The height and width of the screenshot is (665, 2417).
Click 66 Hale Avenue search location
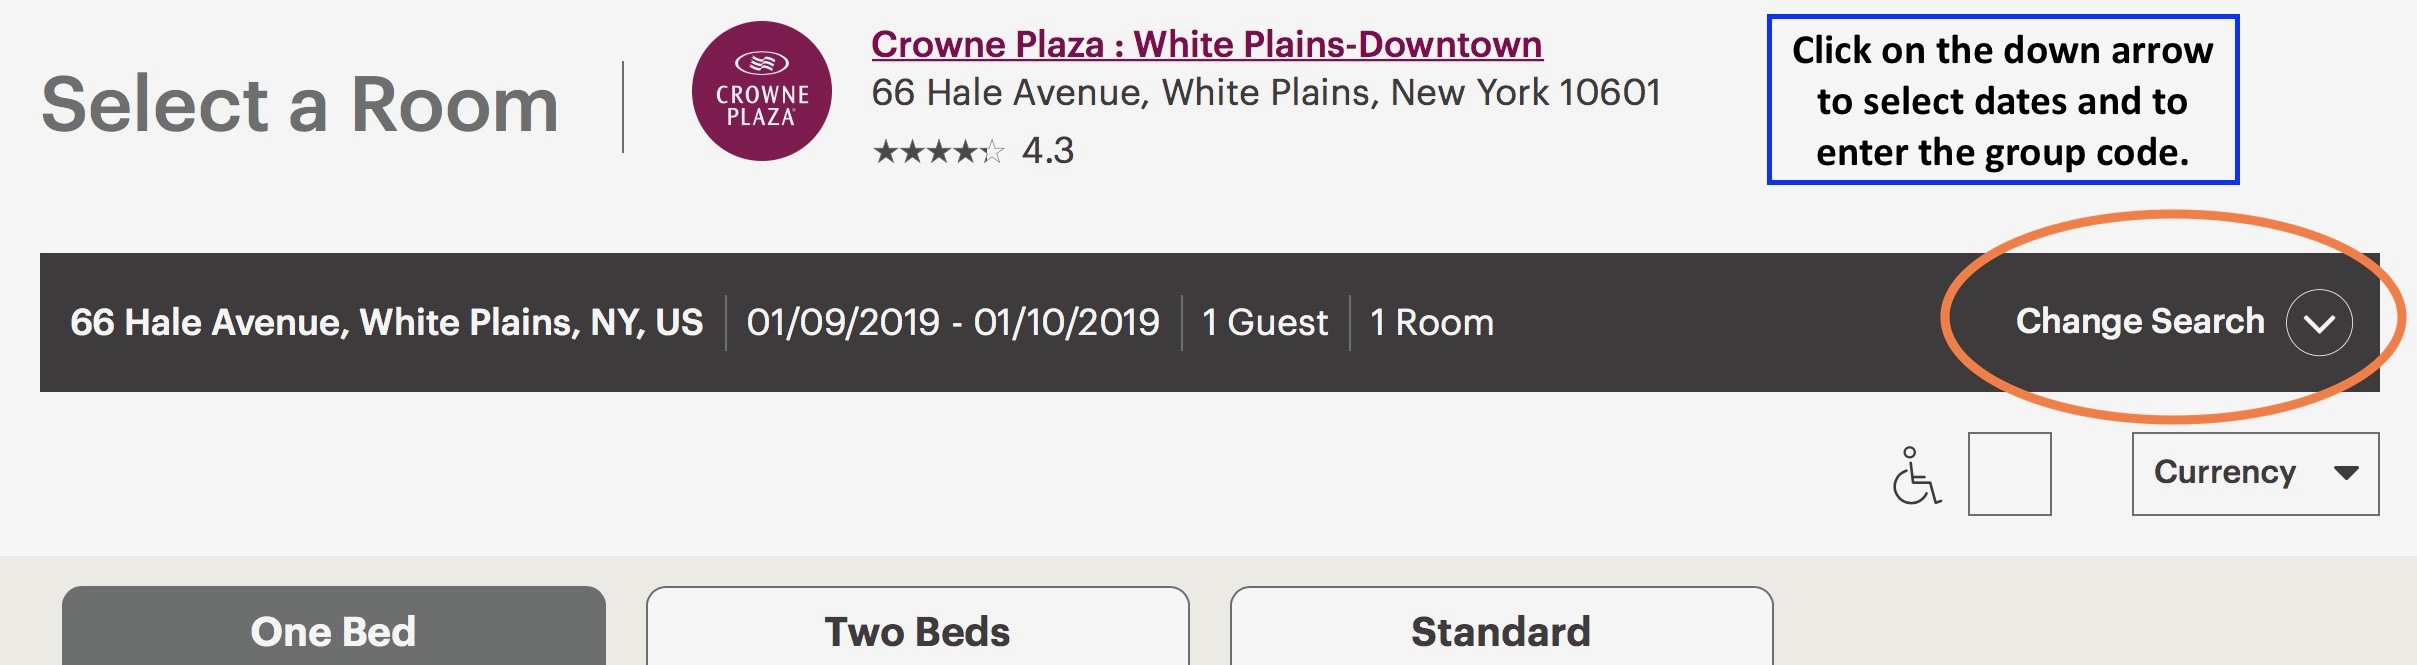387,322
